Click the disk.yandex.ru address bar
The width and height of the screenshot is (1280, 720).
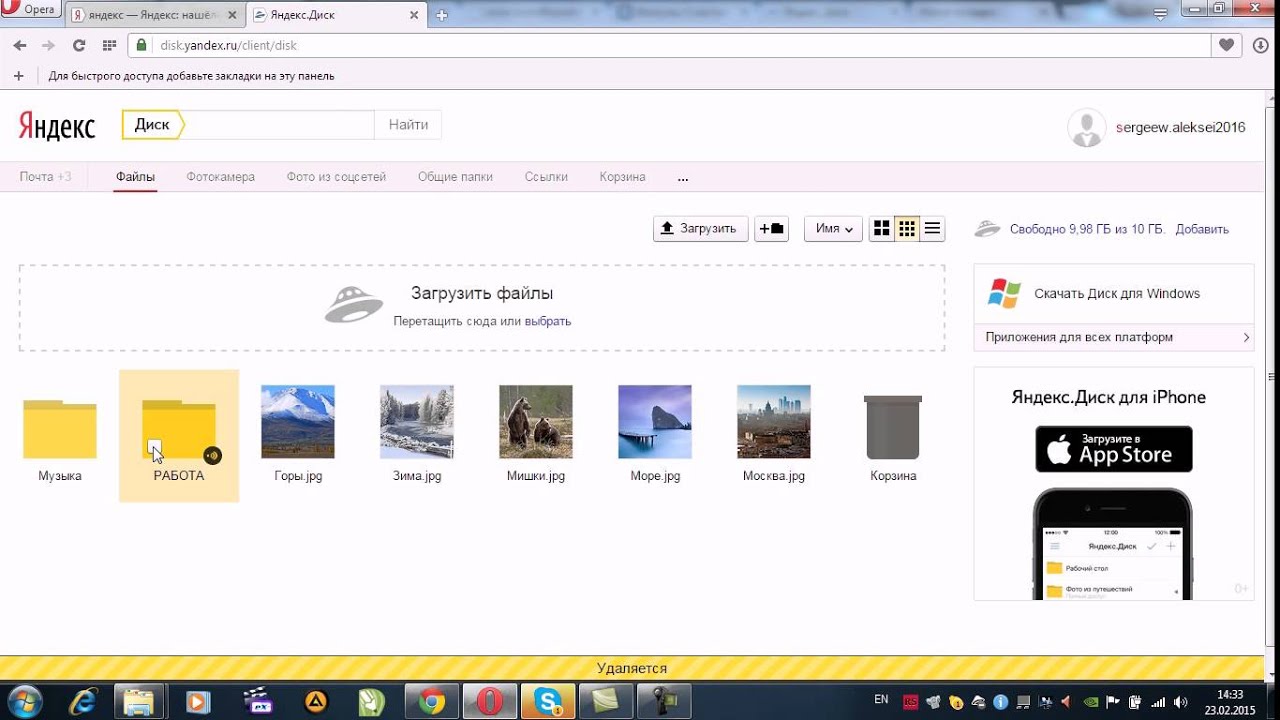click(x=669, y=46)
